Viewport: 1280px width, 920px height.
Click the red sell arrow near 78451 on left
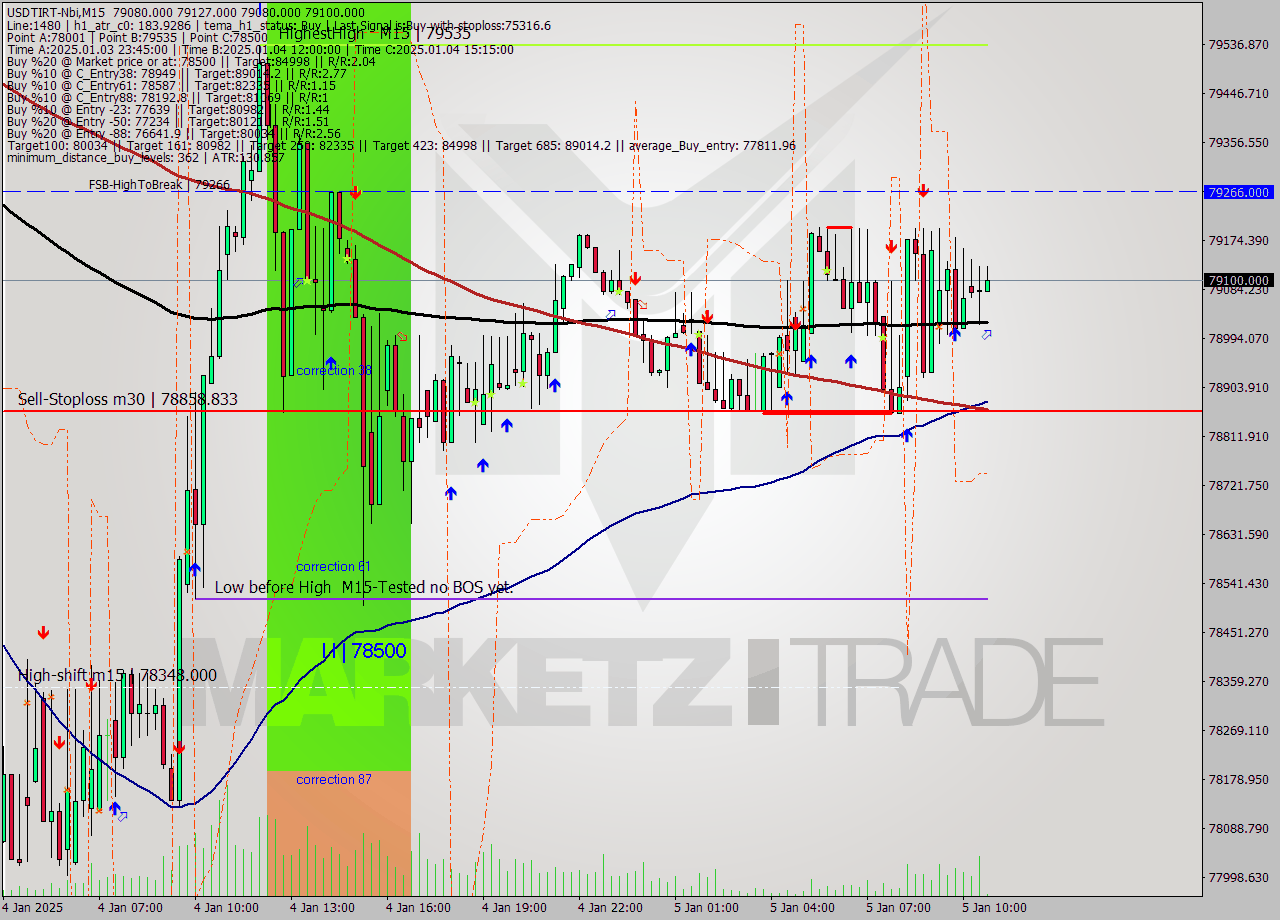(x=43, y=632)
